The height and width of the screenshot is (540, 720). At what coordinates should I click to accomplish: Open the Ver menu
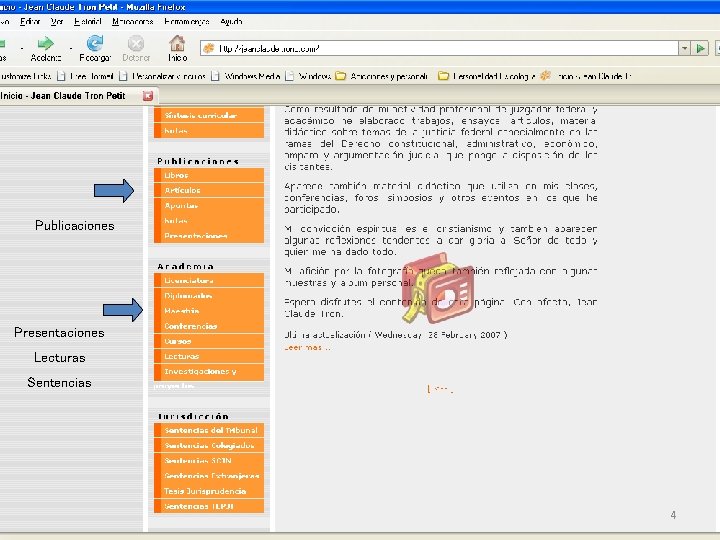pos(57,22)
